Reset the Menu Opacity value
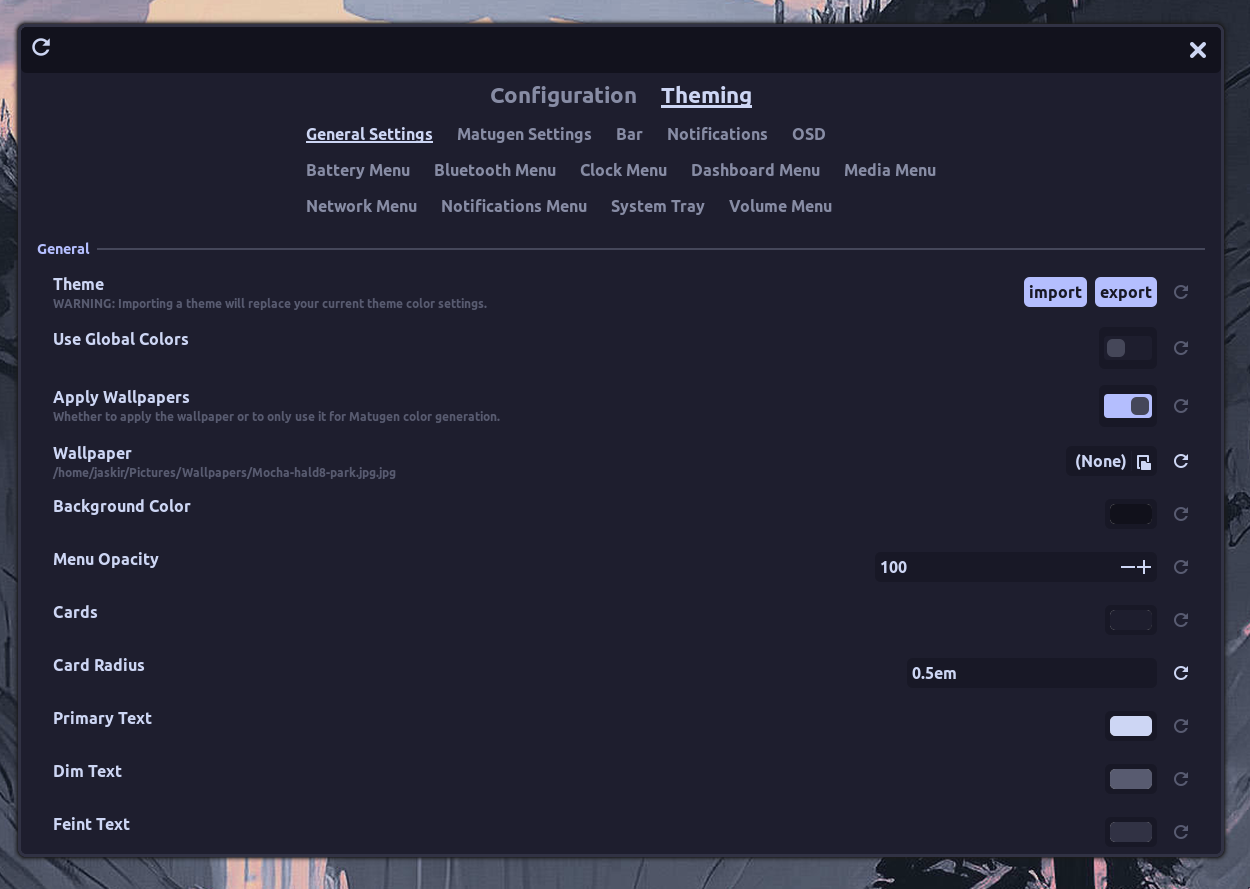Image resolution: width=1250 pixels, height=889 pixels. click(1180, 567)
